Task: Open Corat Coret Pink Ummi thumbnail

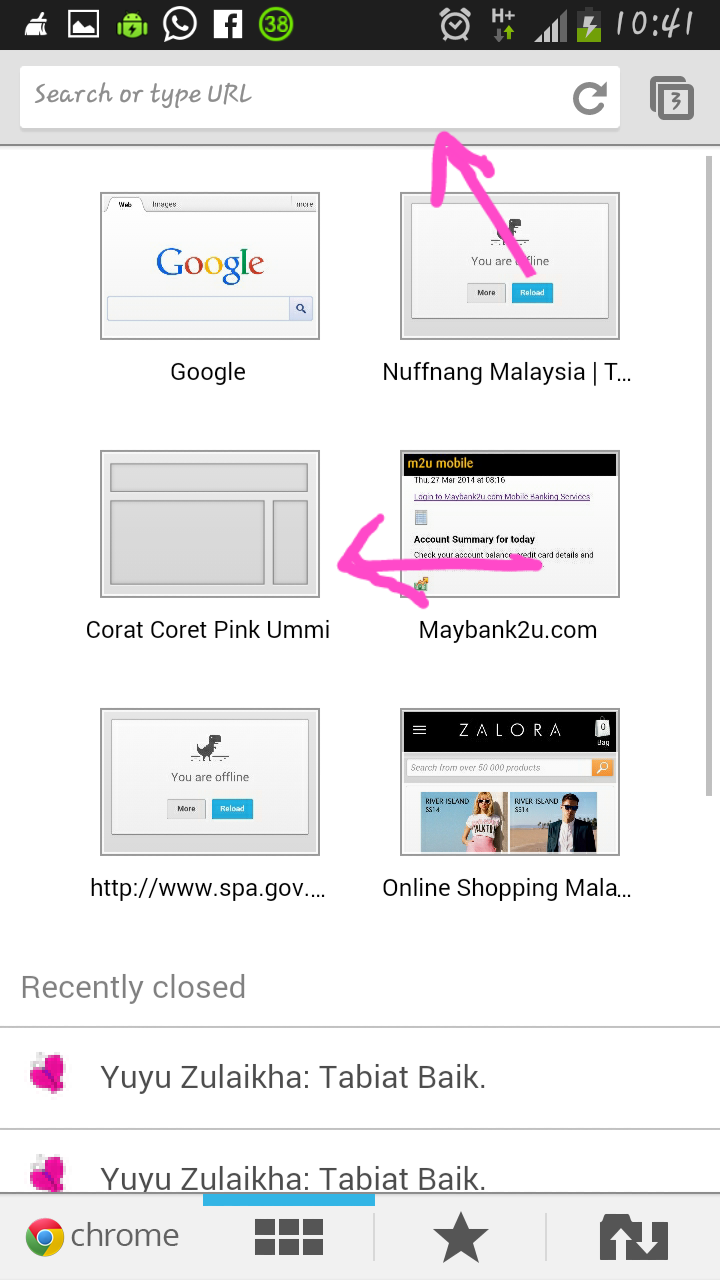Action: [210, 524]
